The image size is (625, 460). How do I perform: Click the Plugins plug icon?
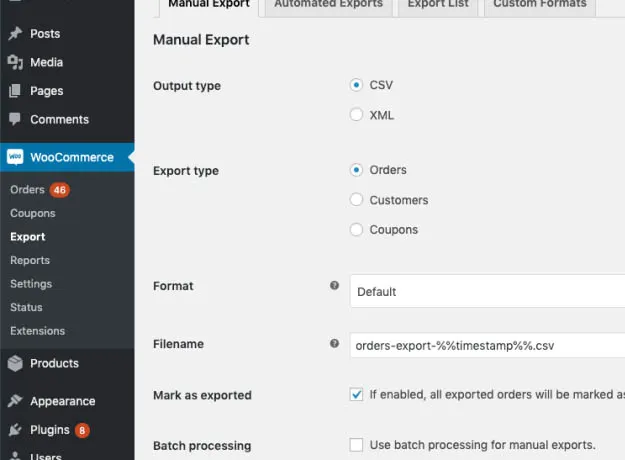pyautogui.click(x=15, y=430)
